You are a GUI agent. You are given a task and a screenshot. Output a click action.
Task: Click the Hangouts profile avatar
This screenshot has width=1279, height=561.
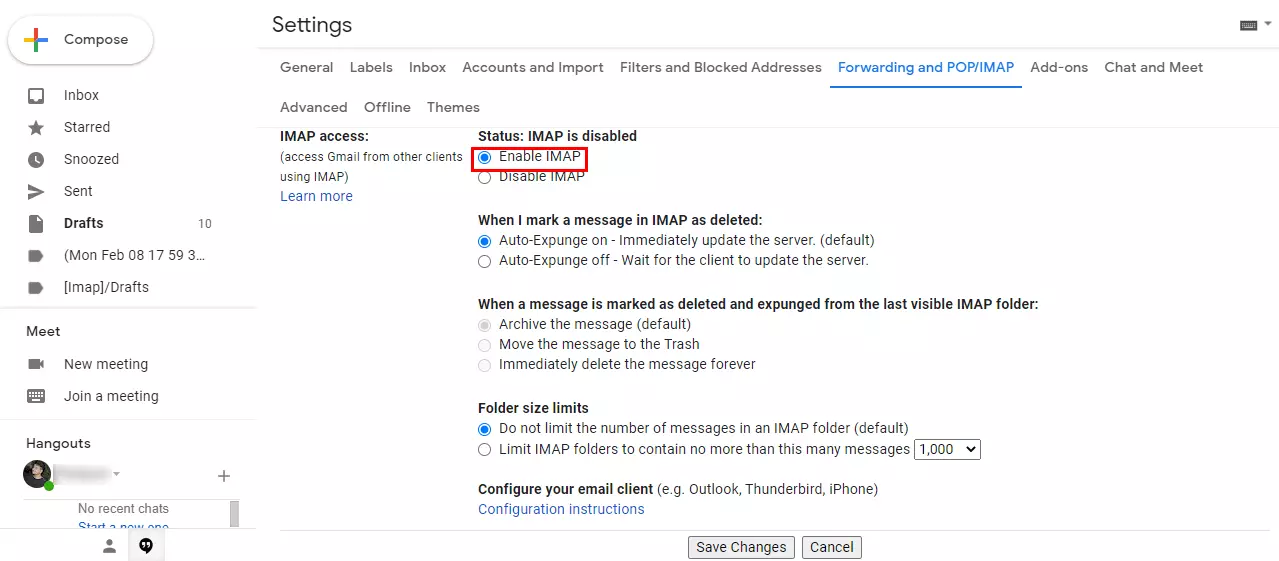click(37, 474)
